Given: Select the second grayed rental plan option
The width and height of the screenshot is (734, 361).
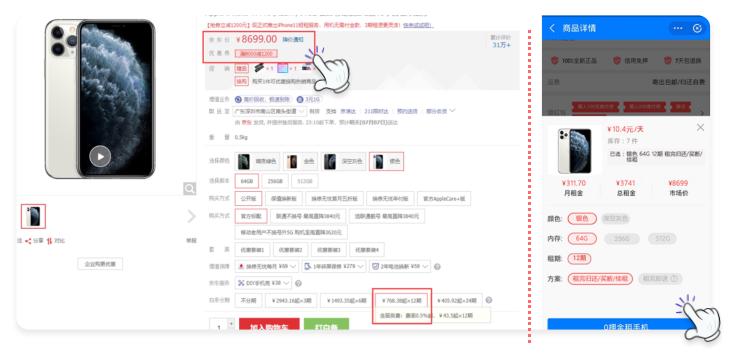Looking at the screenshot, I should point(660,279).
